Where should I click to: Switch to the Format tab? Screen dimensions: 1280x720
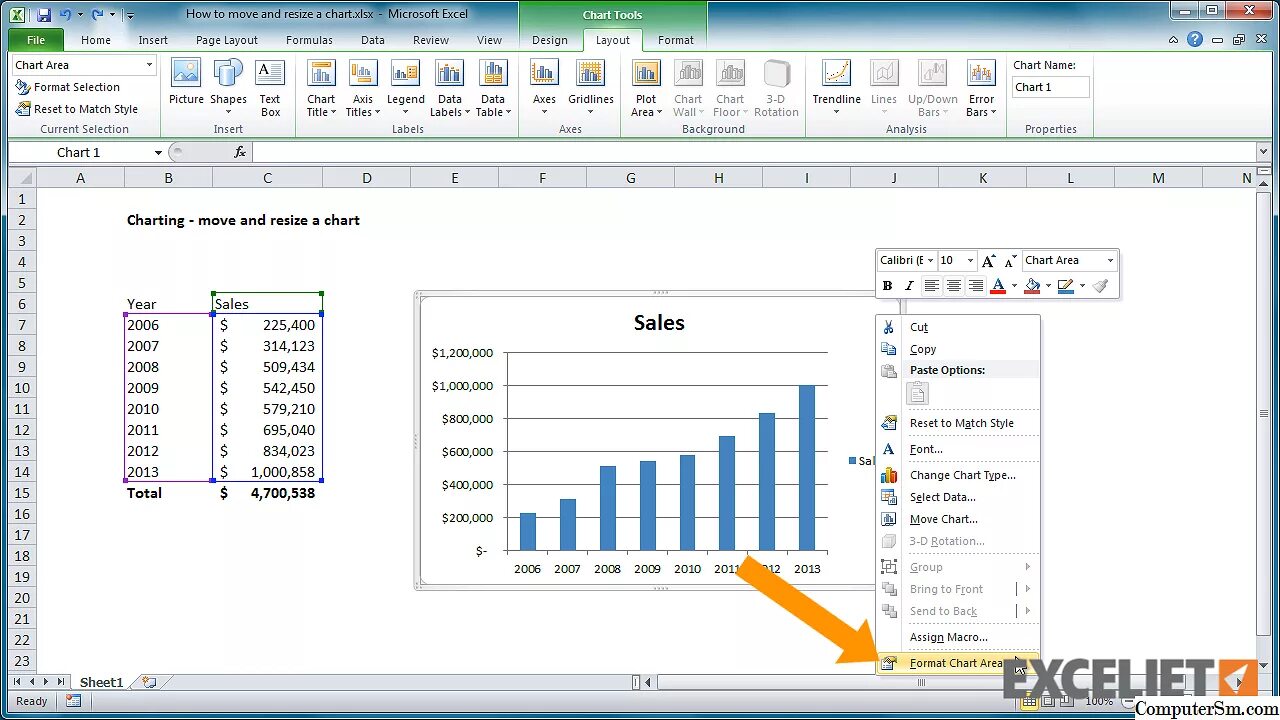point(676,40)
